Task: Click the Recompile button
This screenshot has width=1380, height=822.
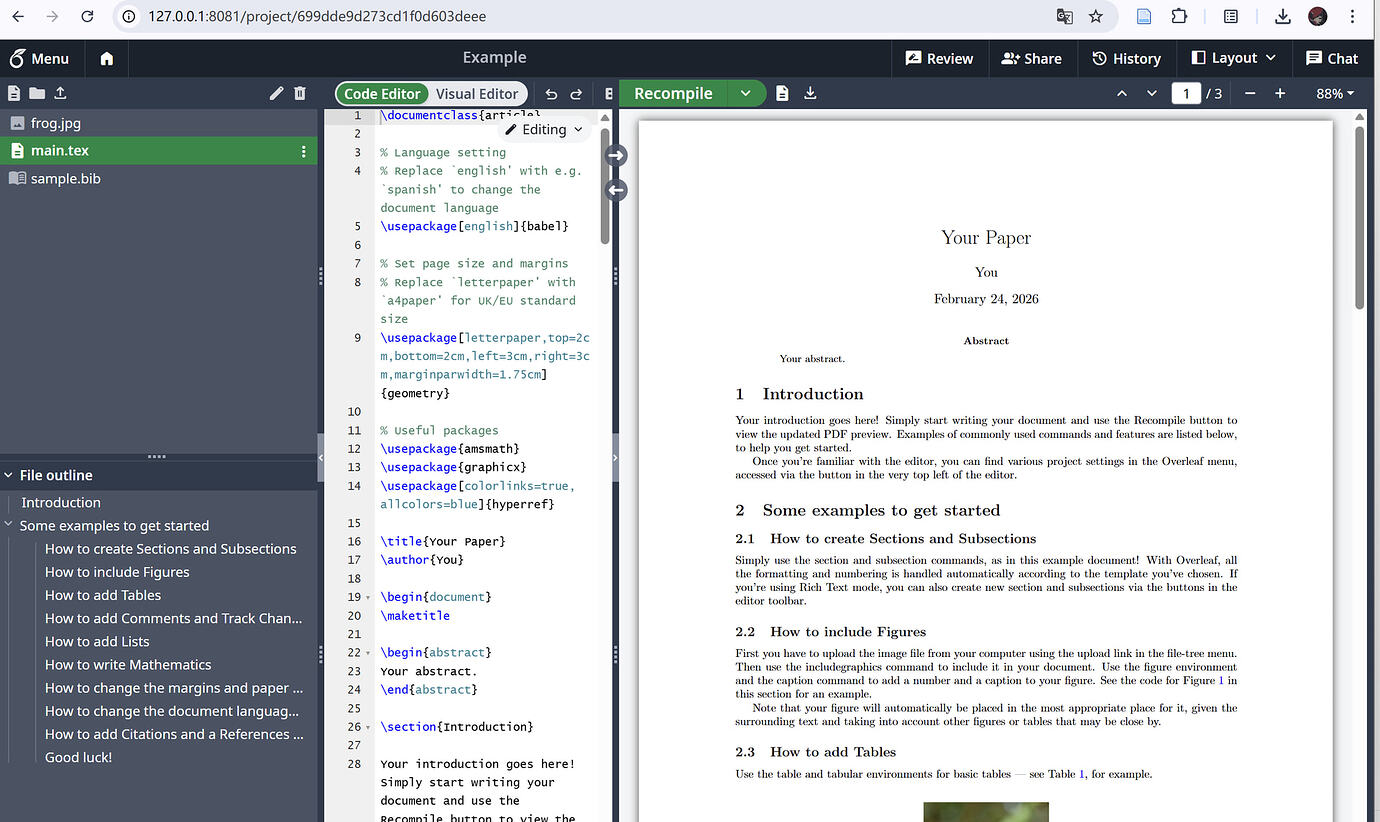Action: pyautogui.click(x=673, y=93)
